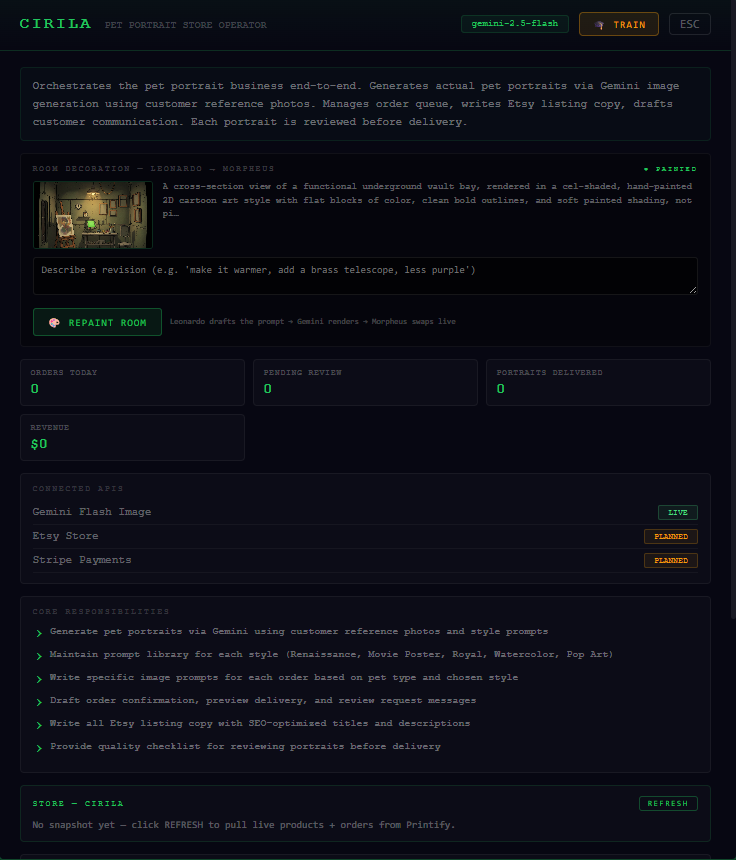Viewport: 736px width, 860px height.
Task: Click chevron beside Write all Etsy listing
Action: tap(39, 725)
